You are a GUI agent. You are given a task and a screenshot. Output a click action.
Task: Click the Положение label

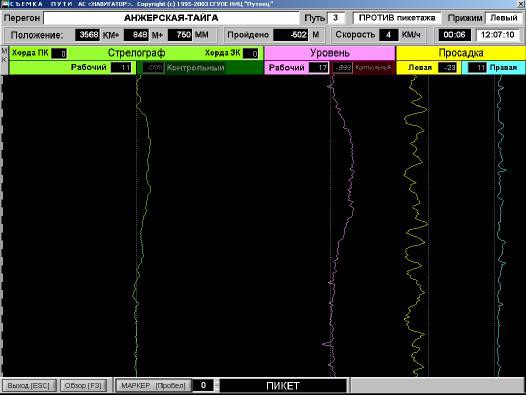[x=37, y=35]
